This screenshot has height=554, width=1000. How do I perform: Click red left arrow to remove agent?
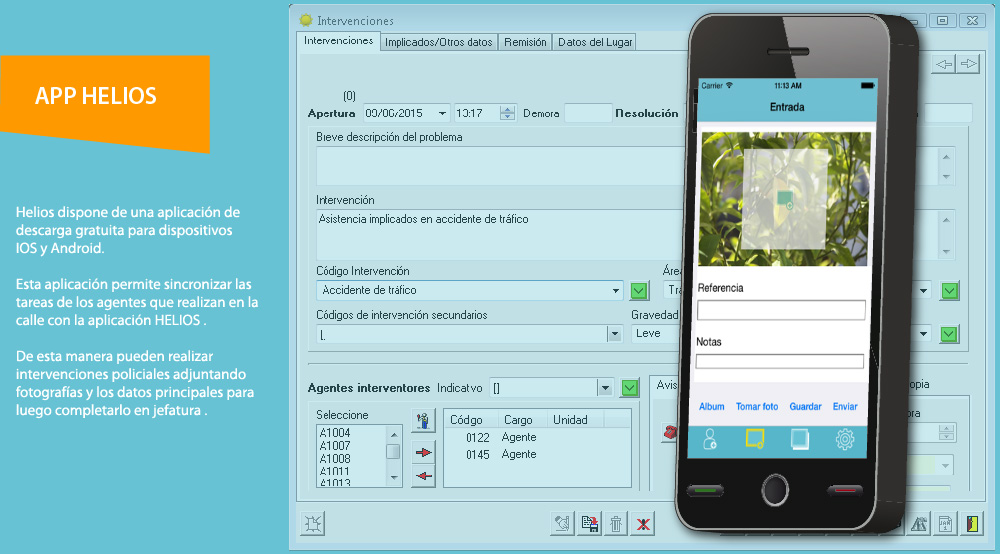pyautogui.click(x=423, y=476)
